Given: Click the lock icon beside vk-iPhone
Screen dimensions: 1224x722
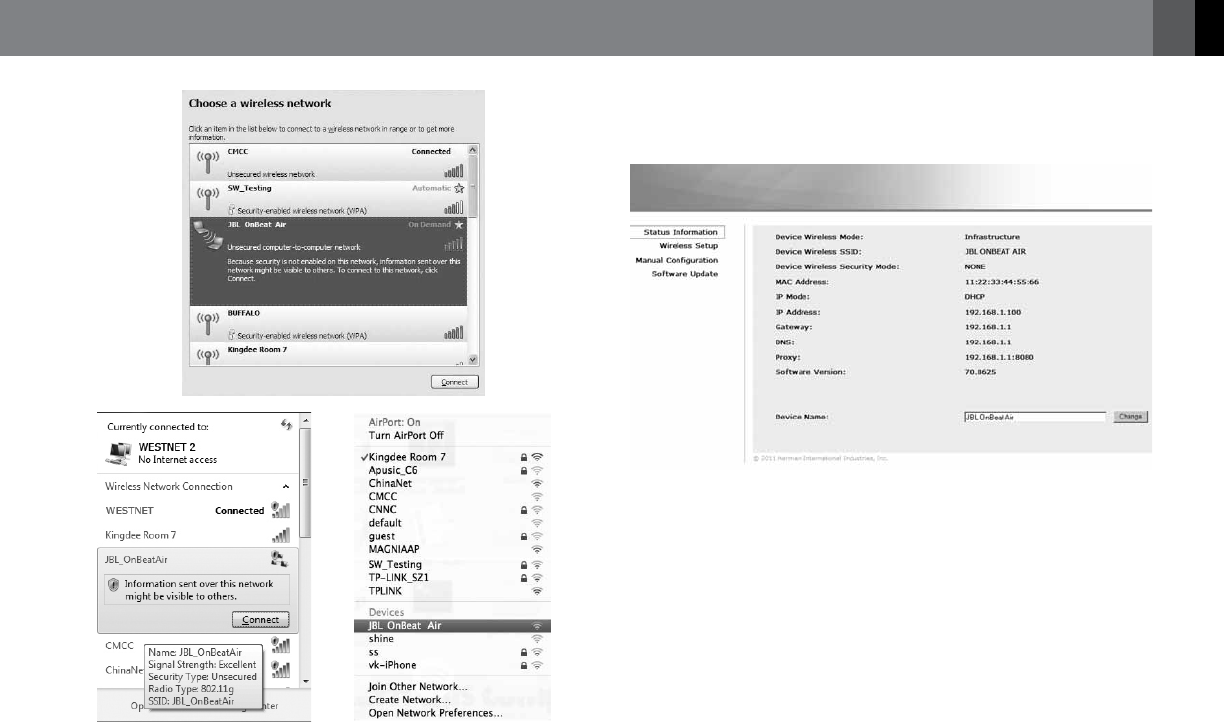Looking at the screenshot, I should 523,665.
